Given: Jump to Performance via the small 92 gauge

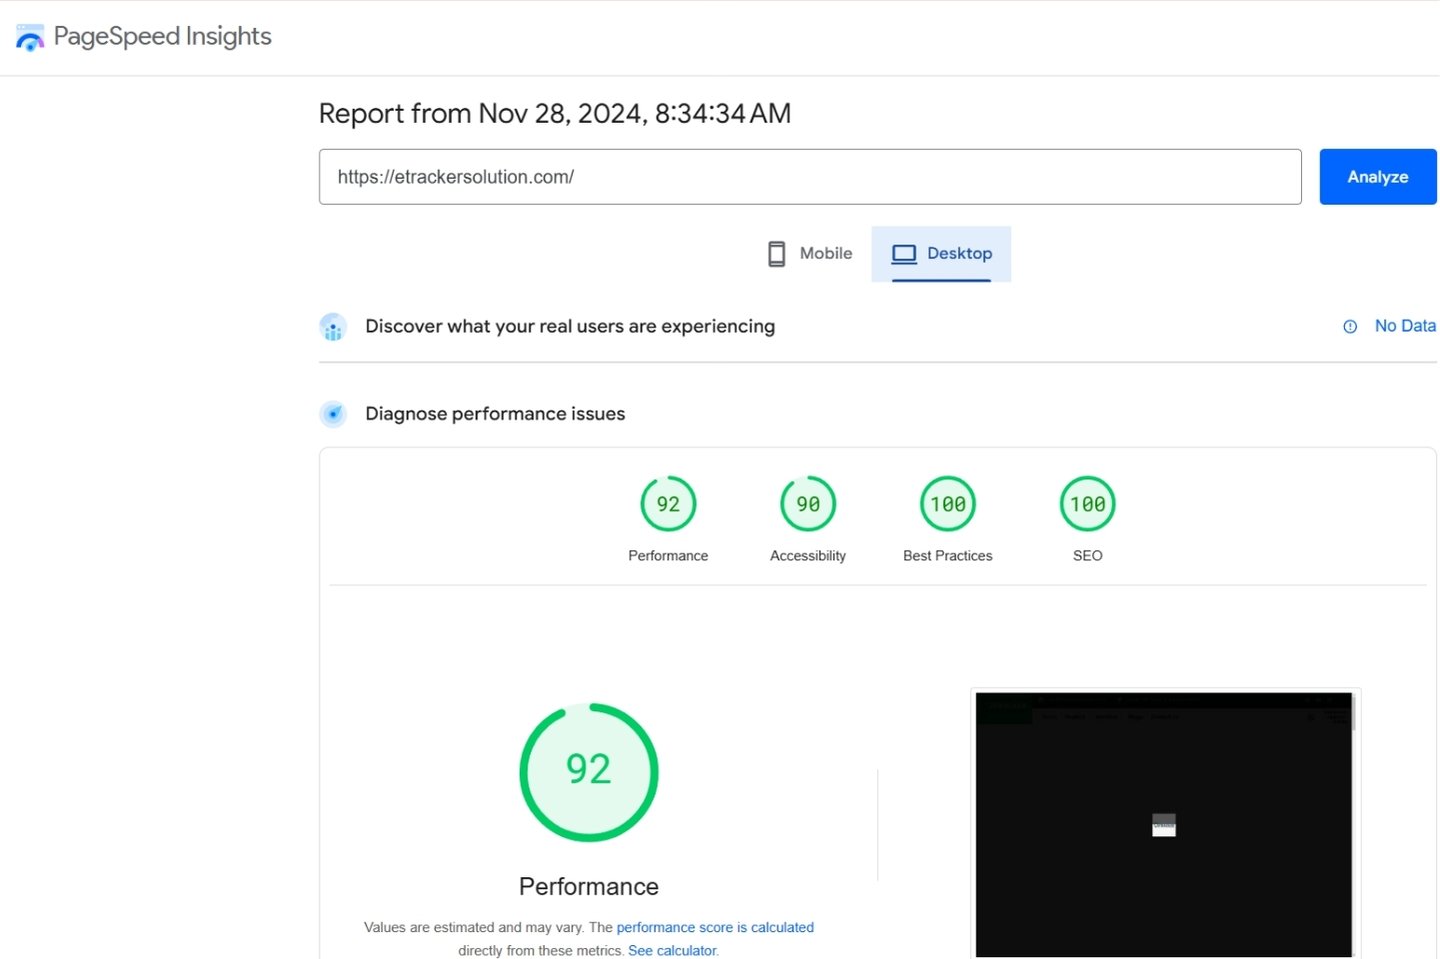Looking at the screenshot, I should [x=668, y=504].
